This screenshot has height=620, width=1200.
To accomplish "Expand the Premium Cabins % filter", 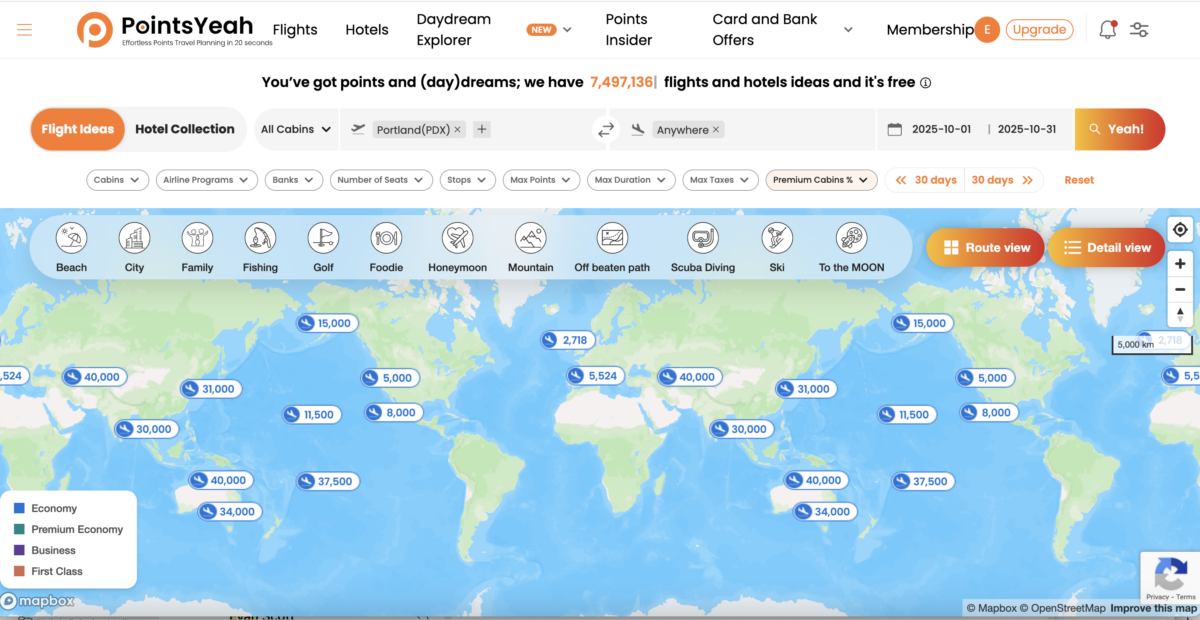I will pos(822,180).
